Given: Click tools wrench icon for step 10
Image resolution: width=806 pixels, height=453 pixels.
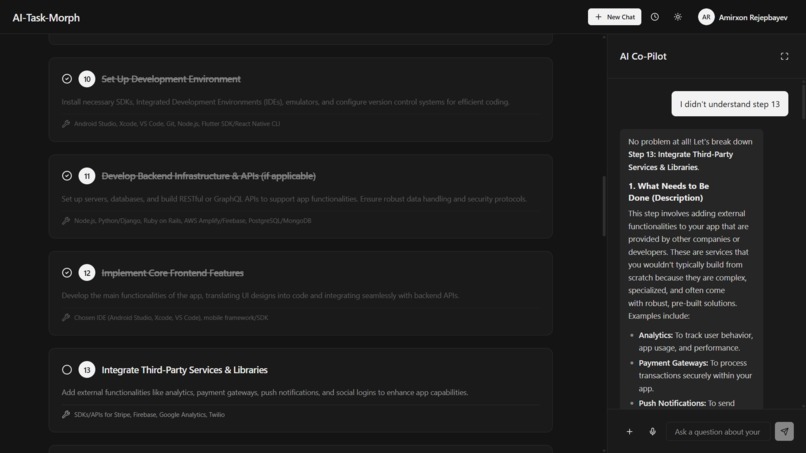Looking at the screenshot, I should click(x=66, y=123).
